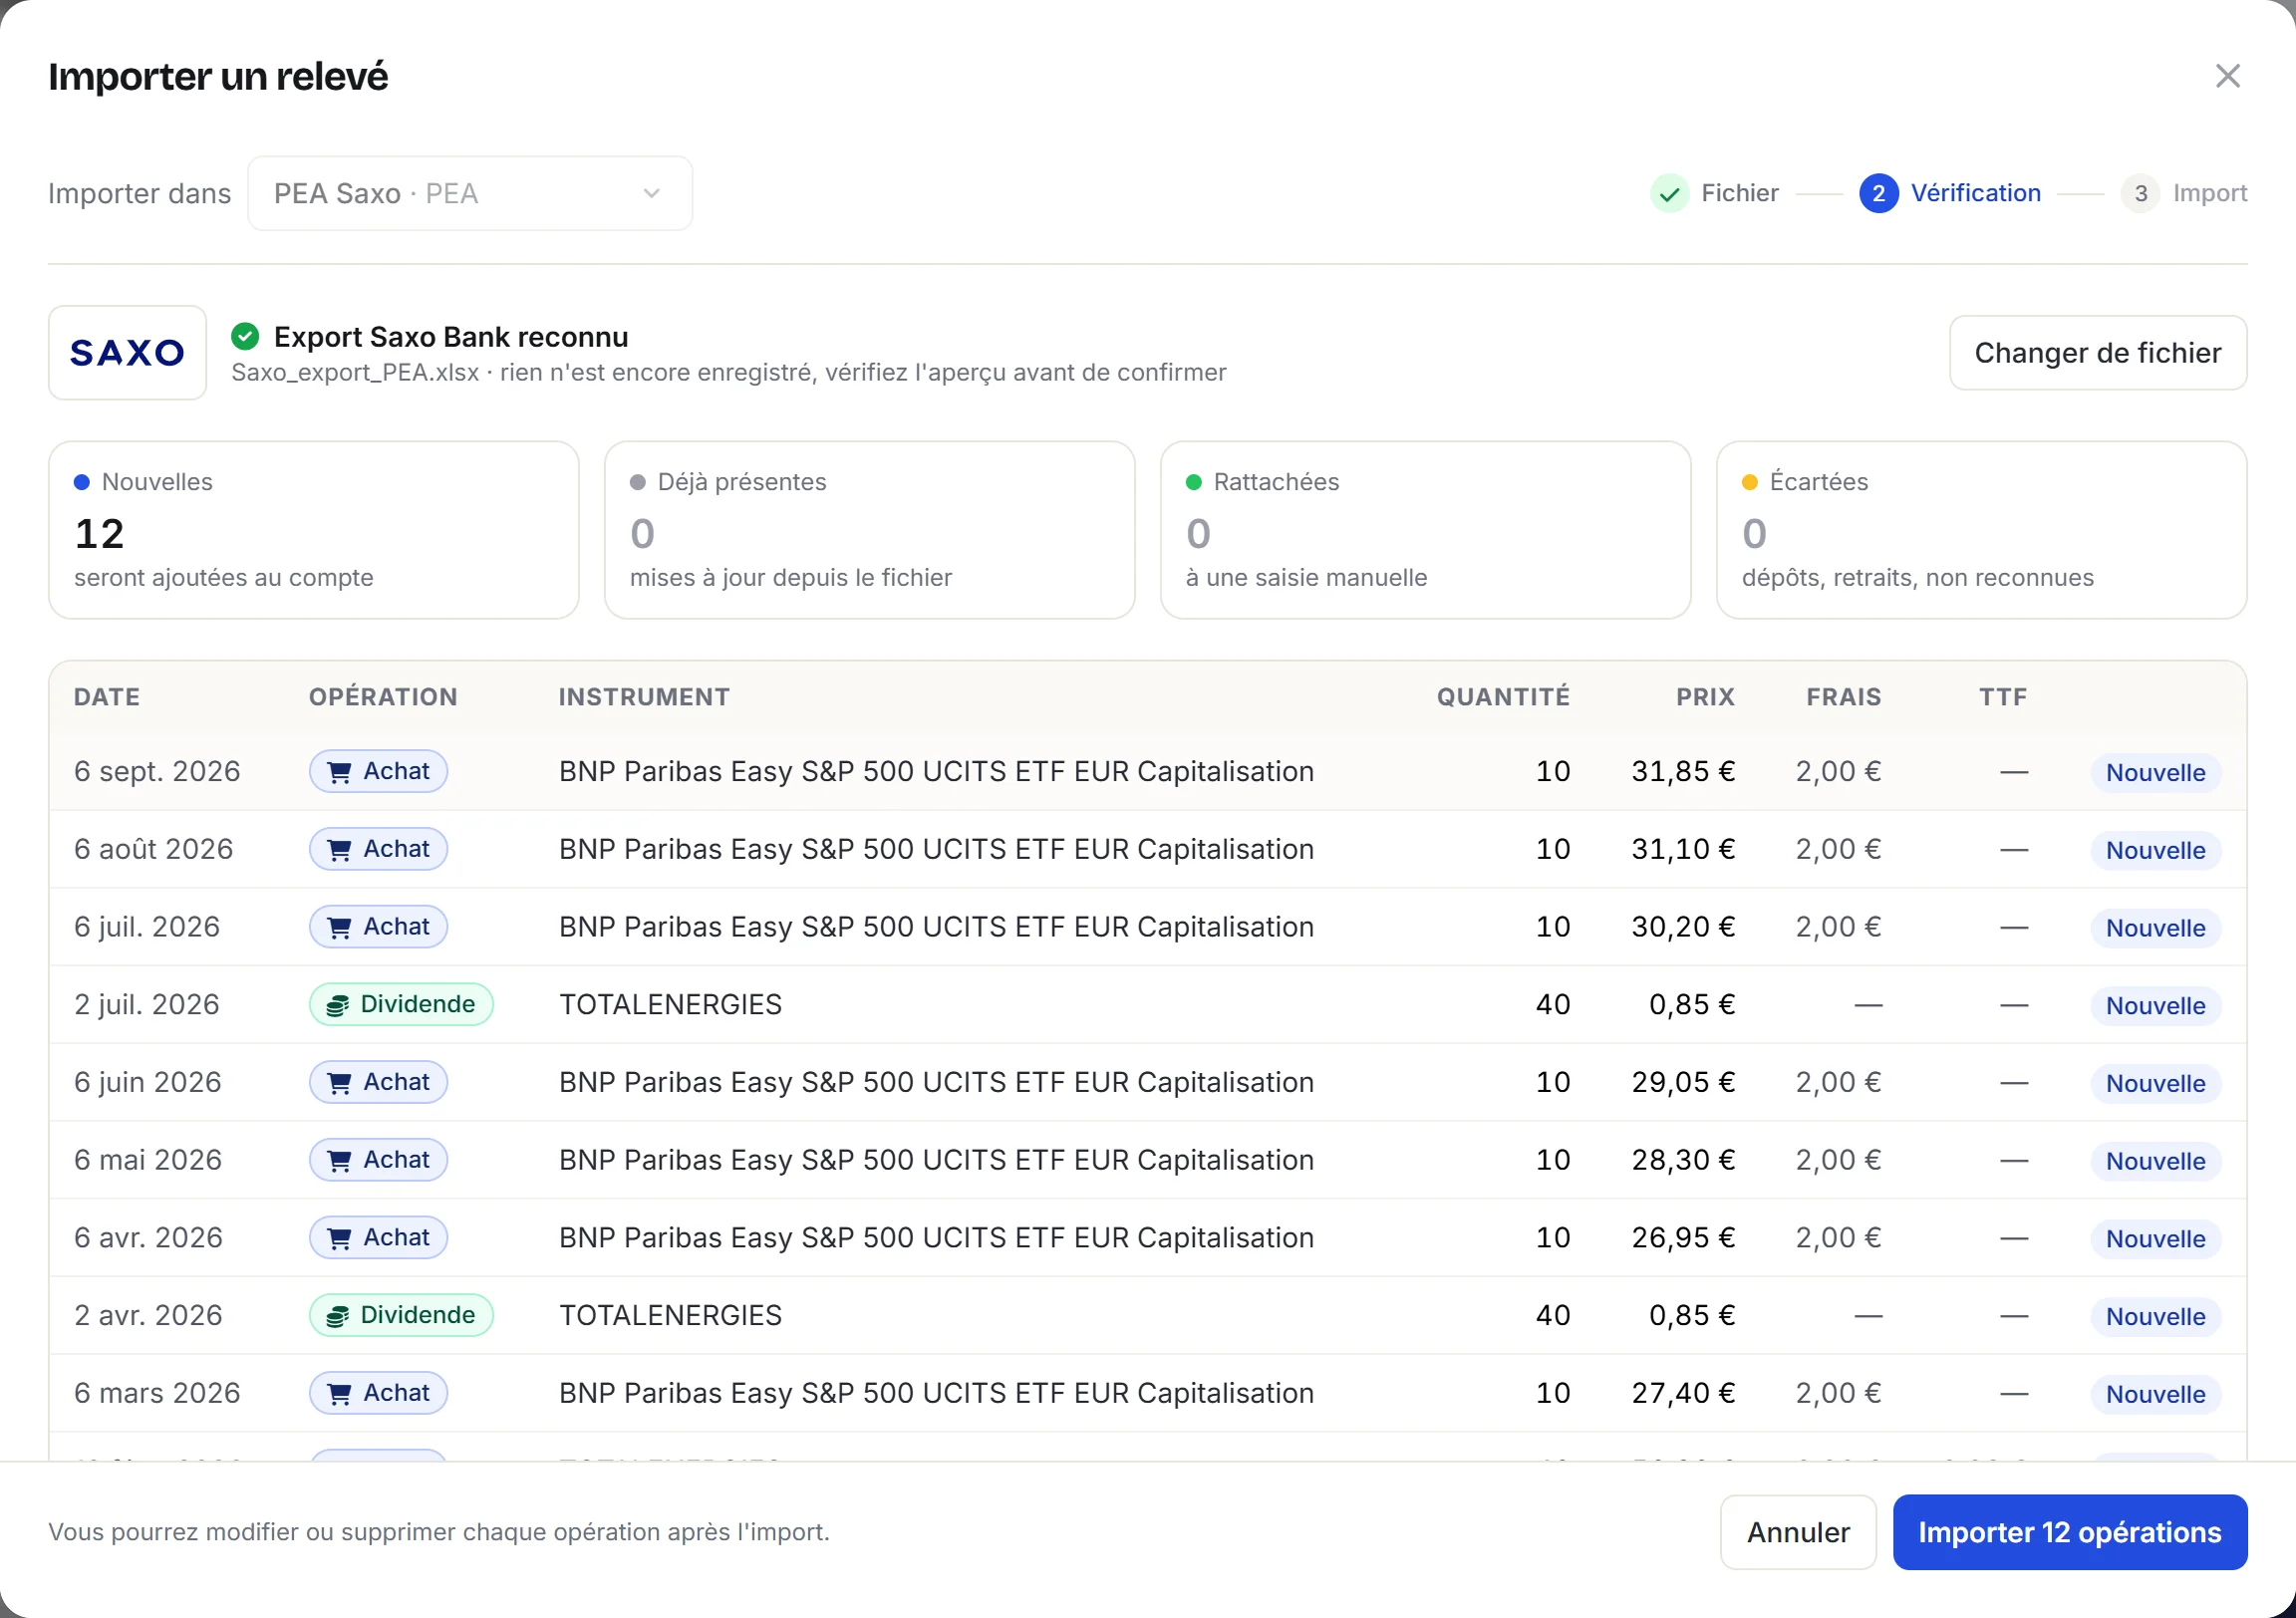Go to step 3 Import
This screenshot has height=1618, width=2296.
click(x=2184, y=193)
